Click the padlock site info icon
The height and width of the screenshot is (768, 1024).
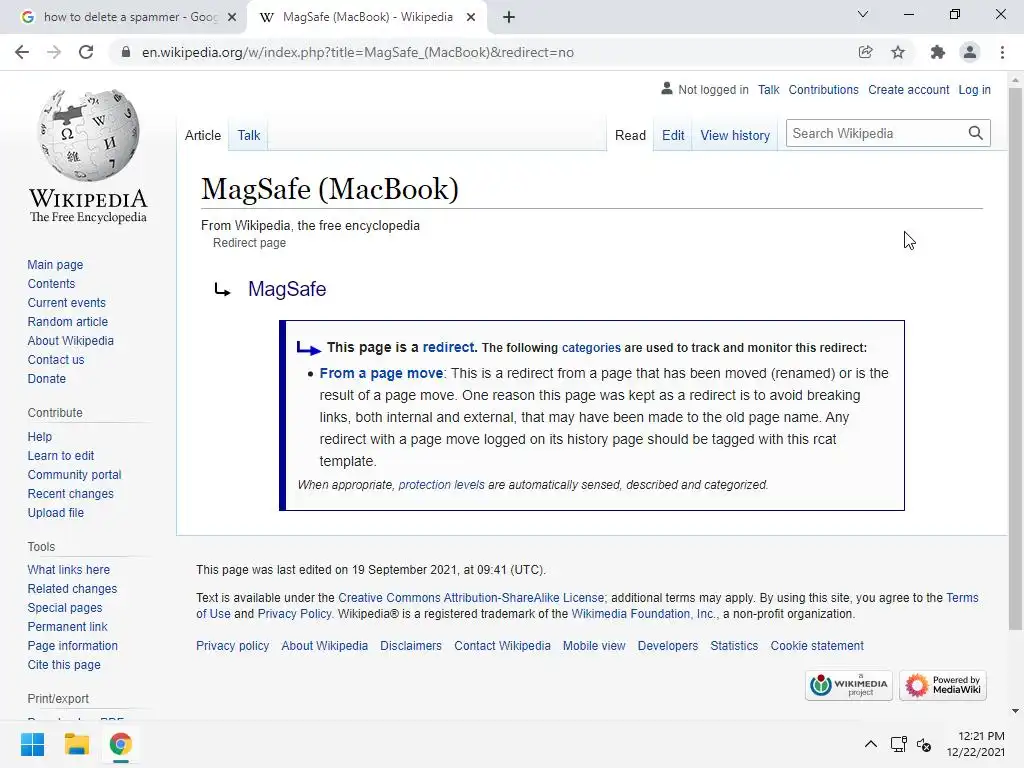pyautogui.click(x=126, y=52)
